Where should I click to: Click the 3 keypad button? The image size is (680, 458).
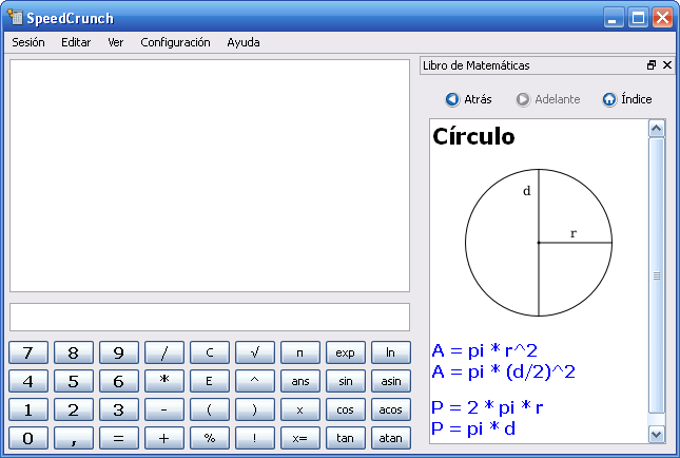click(119, 410)
